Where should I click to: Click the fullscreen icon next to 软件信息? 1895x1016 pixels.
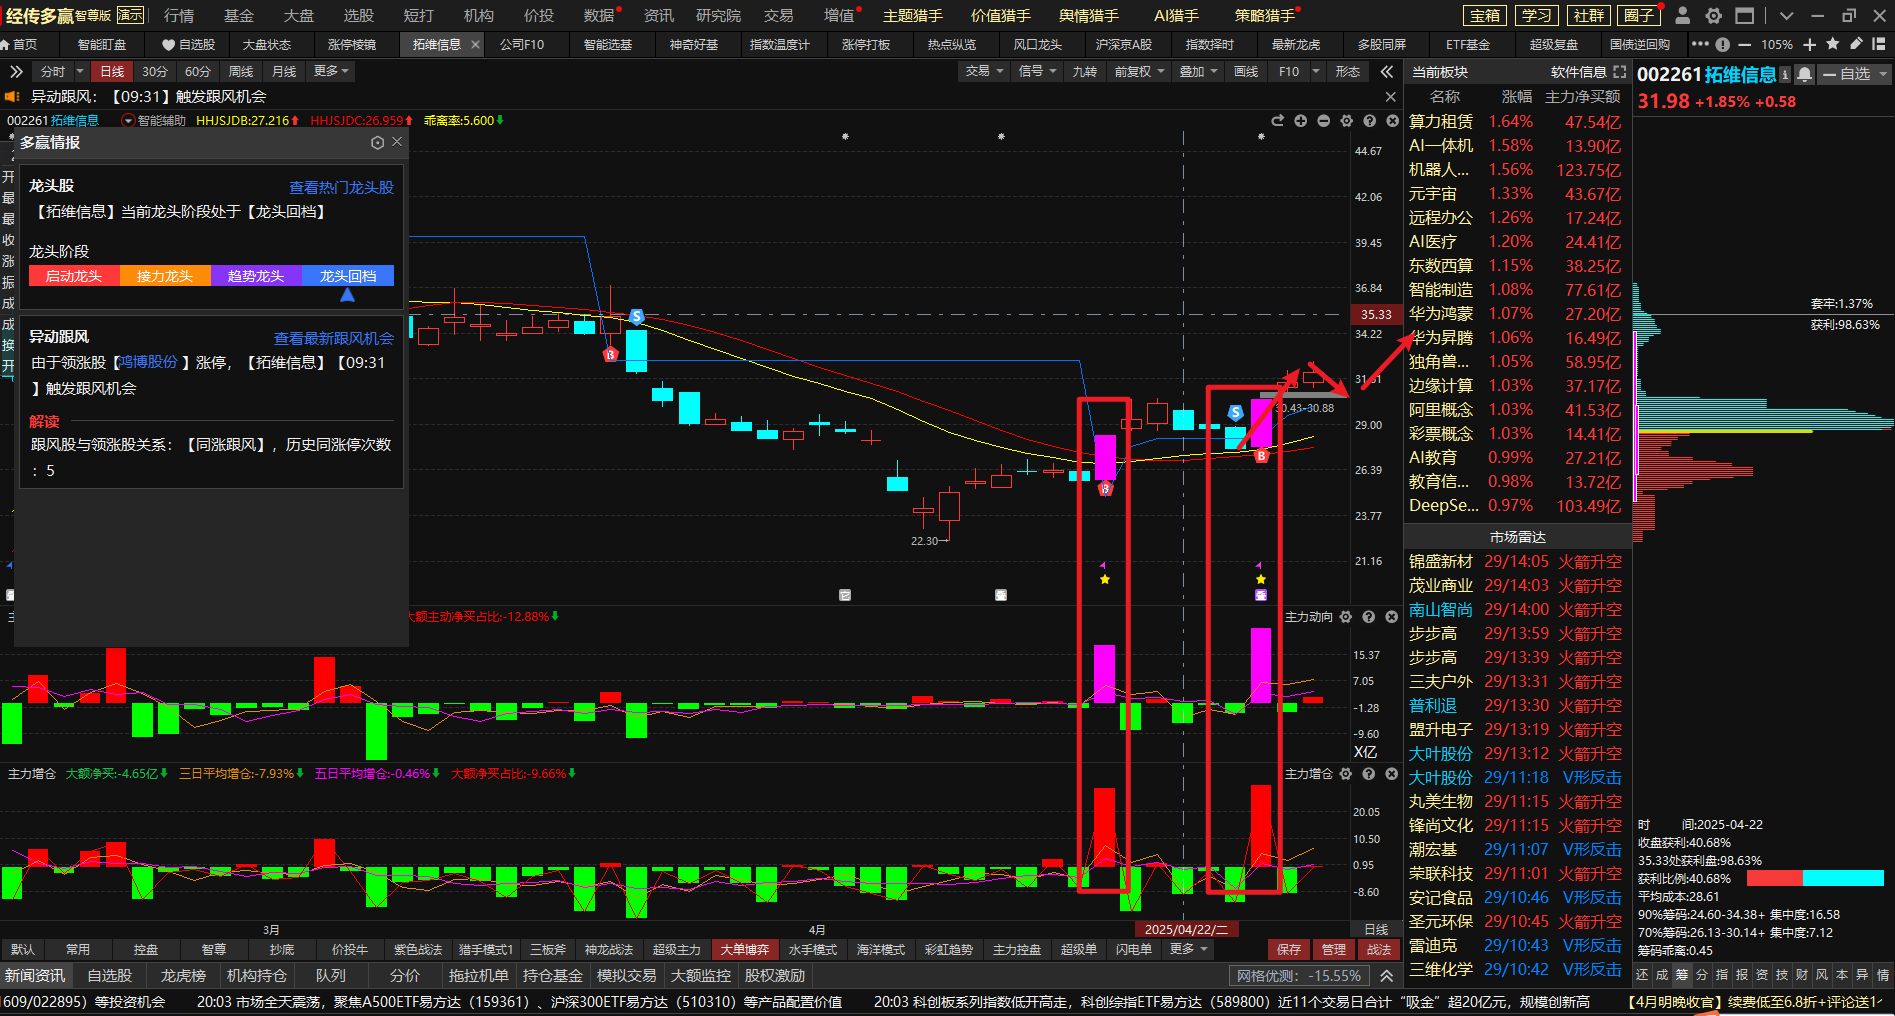(x=1620, y=72)
